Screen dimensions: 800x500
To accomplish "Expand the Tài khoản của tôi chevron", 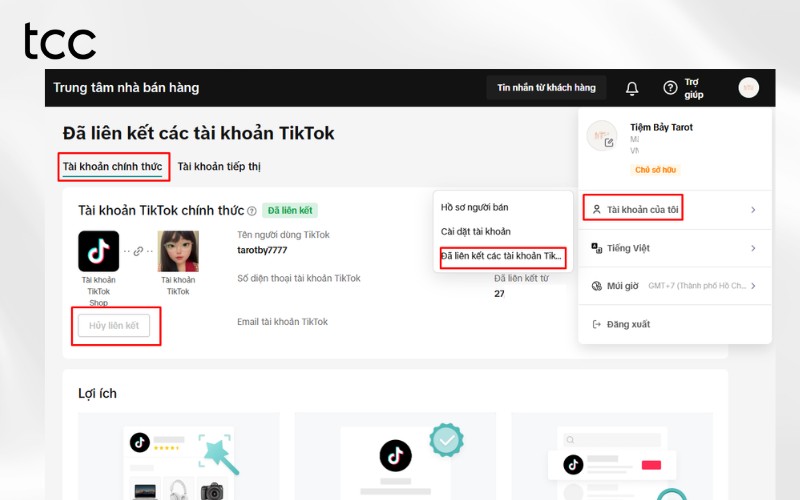I will (753, 210).
